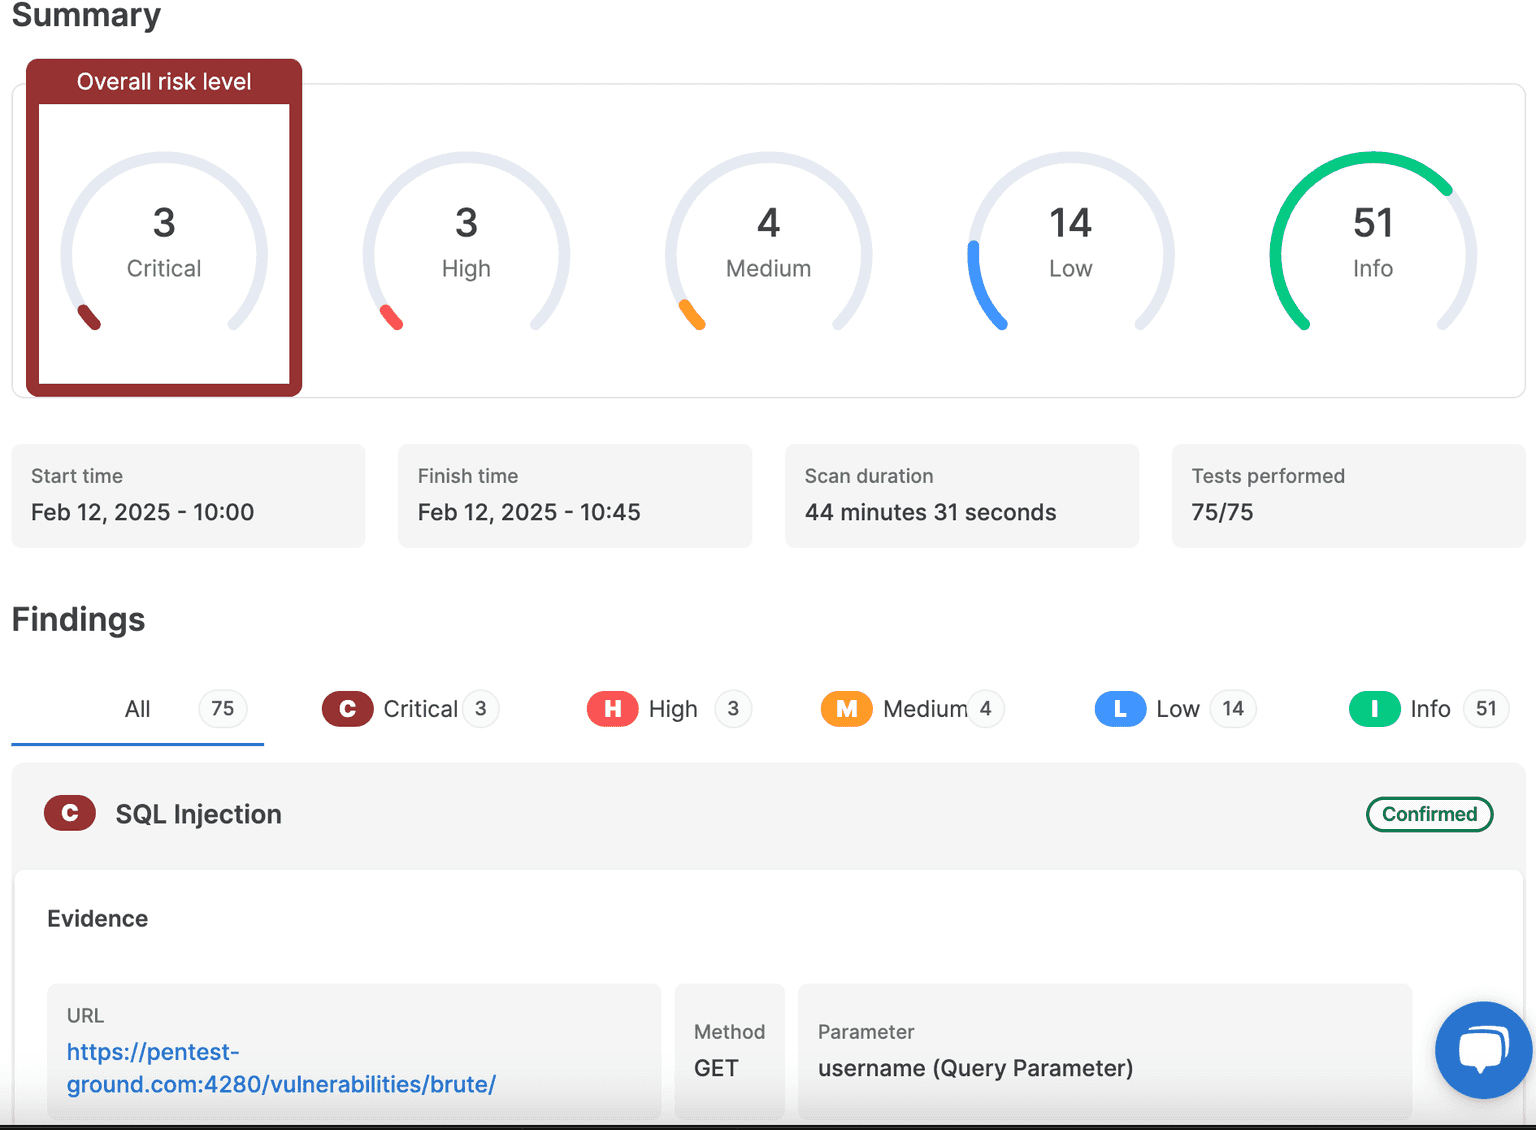Click the Critical filter C badge icon
This screenshot has height=1130, width=1536.
[347, 709]
